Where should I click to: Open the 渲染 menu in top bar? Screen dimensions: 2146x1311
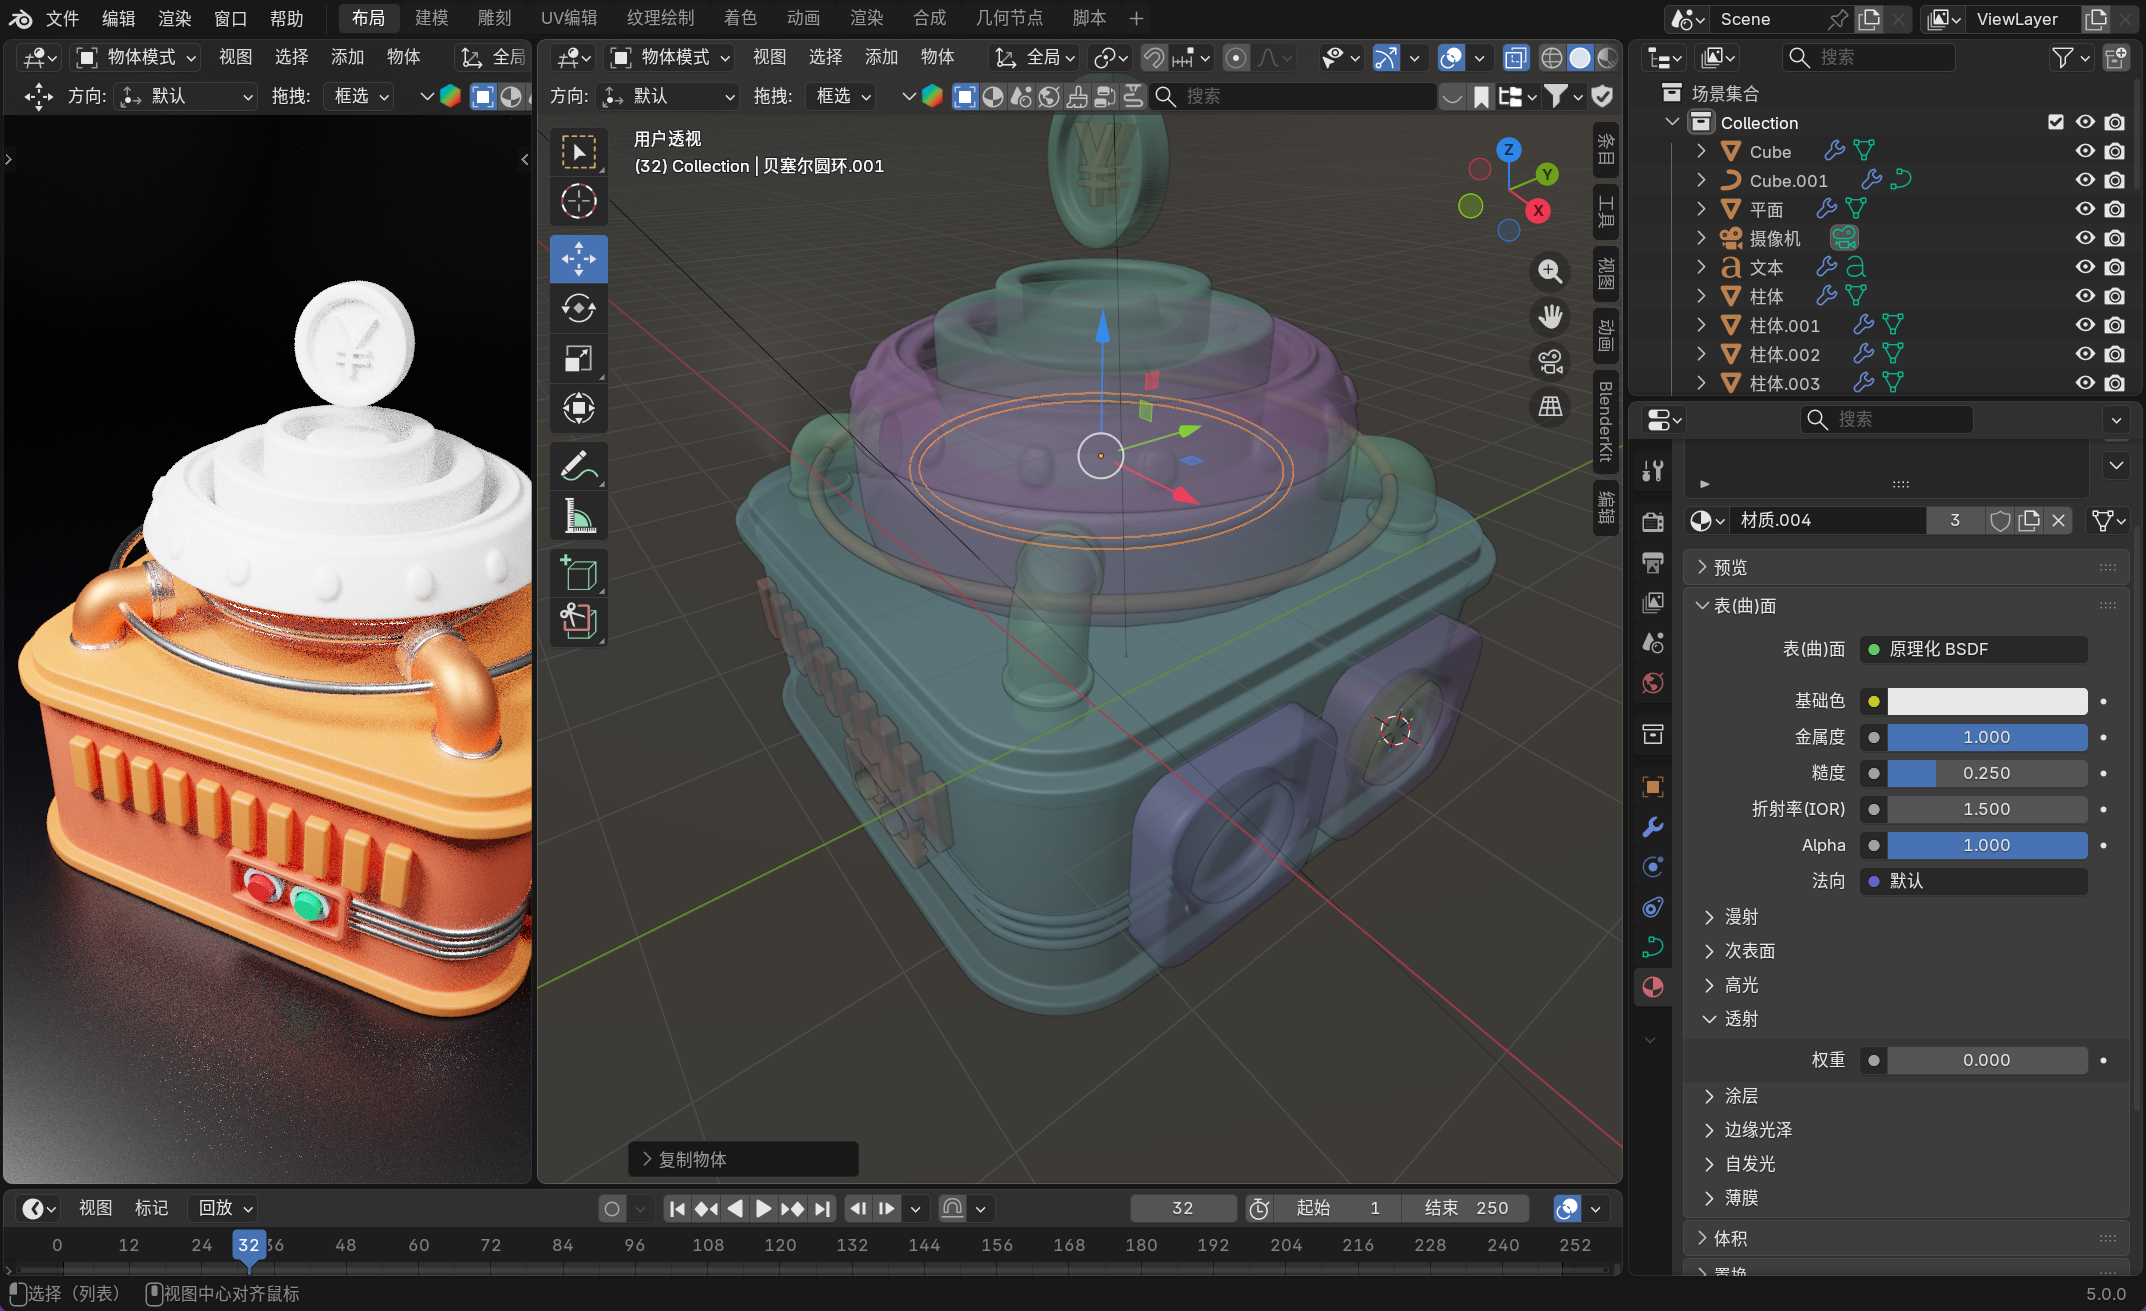pyautogui.click(x=174, y=18)
